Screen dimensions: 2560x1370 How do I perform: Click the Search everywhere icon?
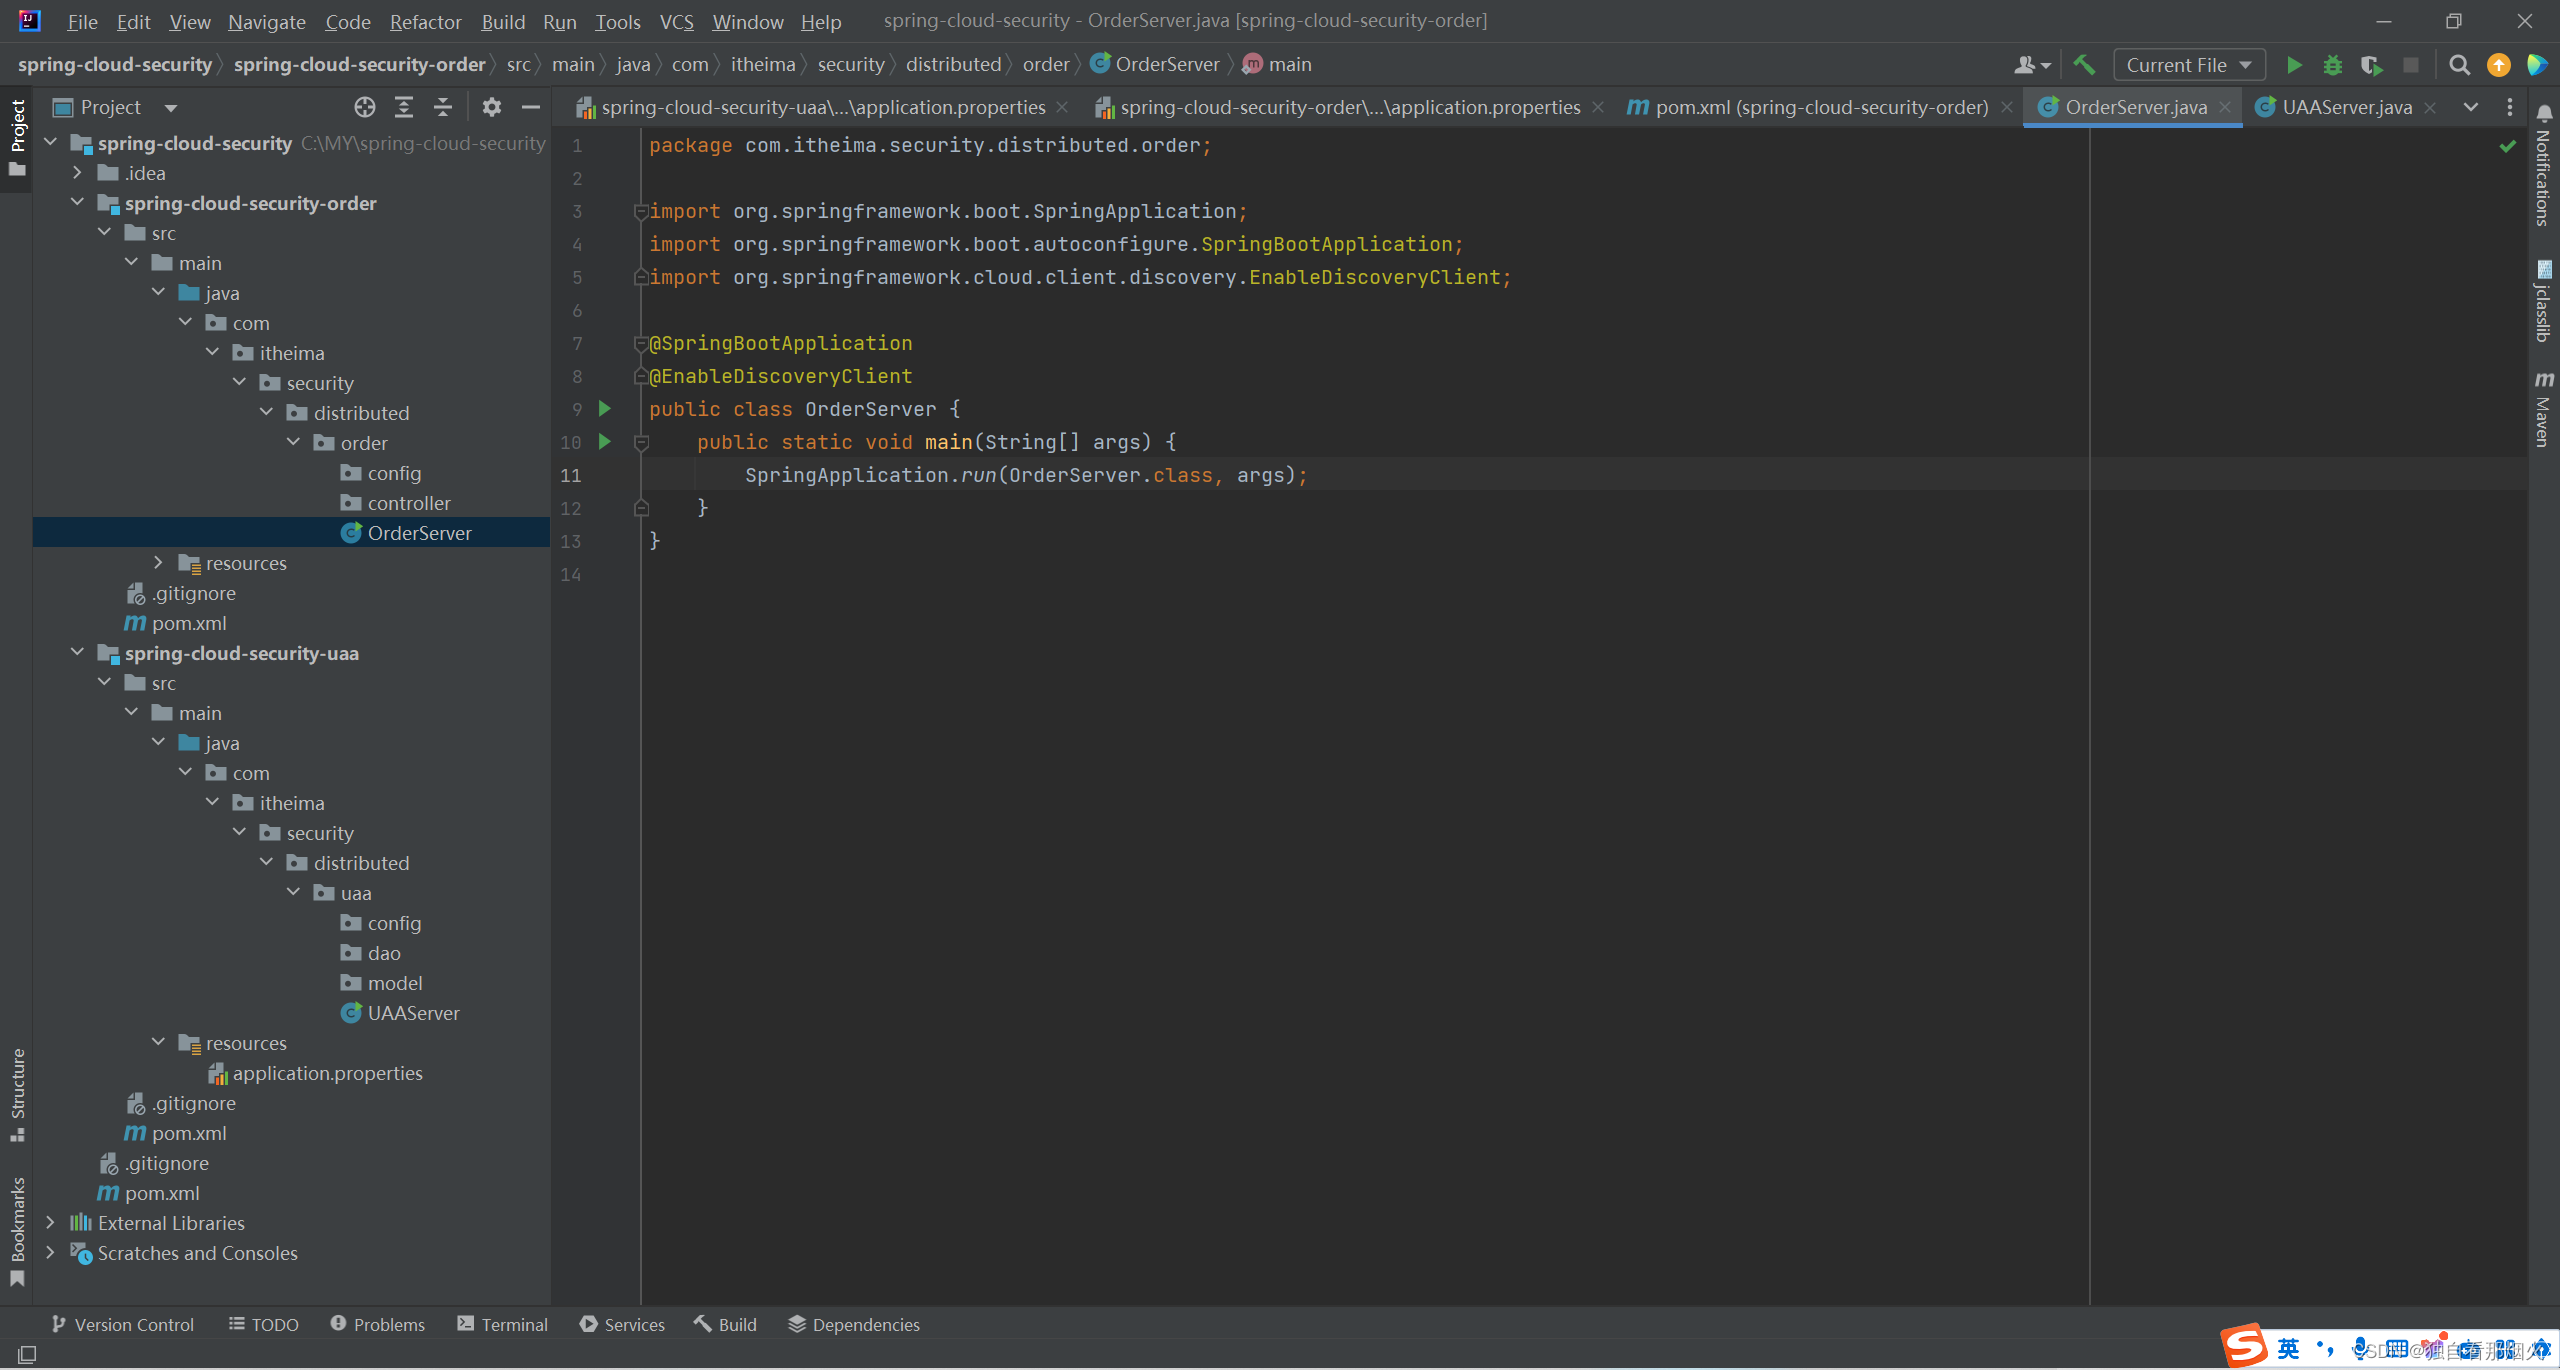point(2460,64)
